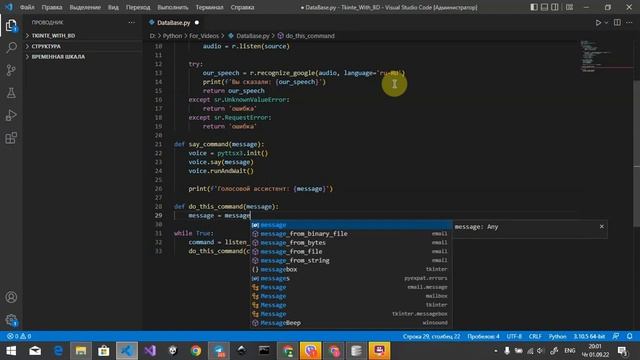Open the Windows Start button
The width and height of the screenshot is (640, 360).
(x=11, y=351)
